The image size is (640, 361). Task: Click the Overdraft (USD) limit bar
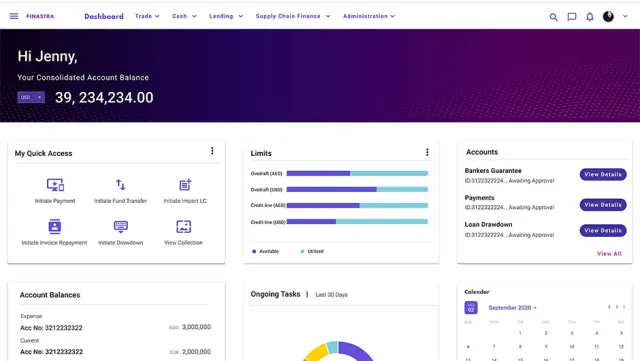pos(357,189)
